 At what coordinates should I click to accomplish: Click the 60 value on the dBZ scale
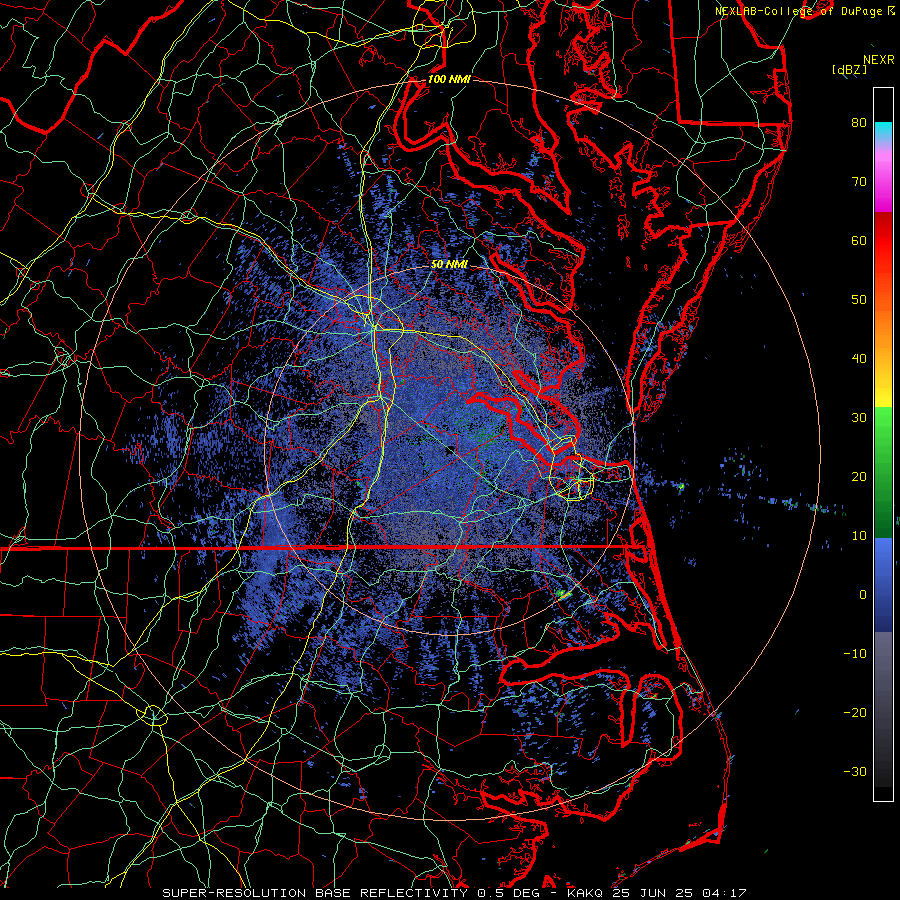point(859,240)
